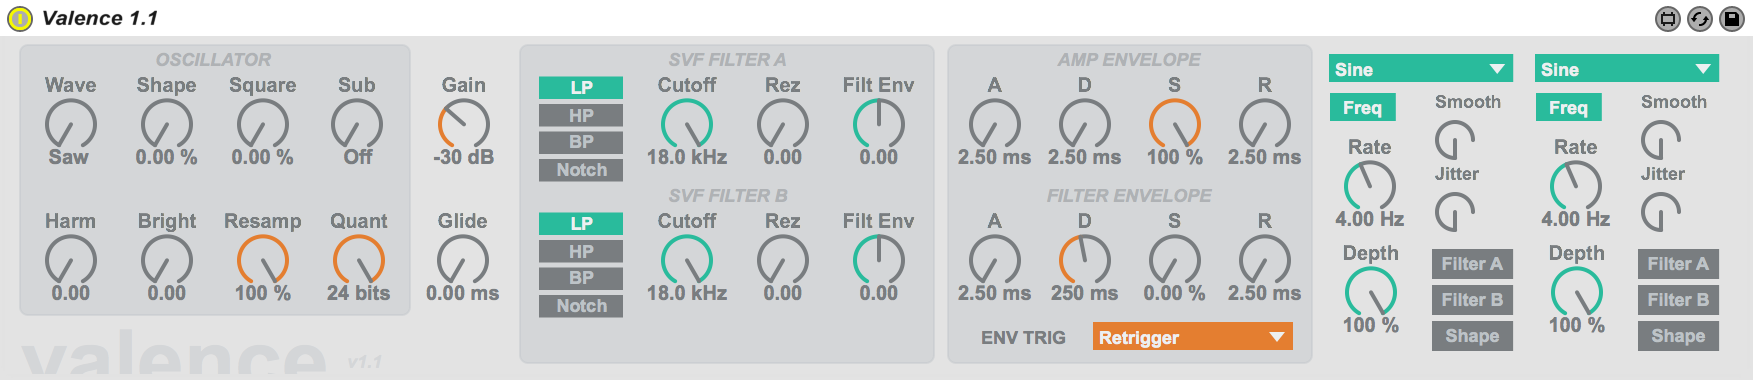Viewport: 1753px width, 380px height.
Task: Click the Filter A cutoff value 18.0 kHz
Action: [x=687, y=157]
